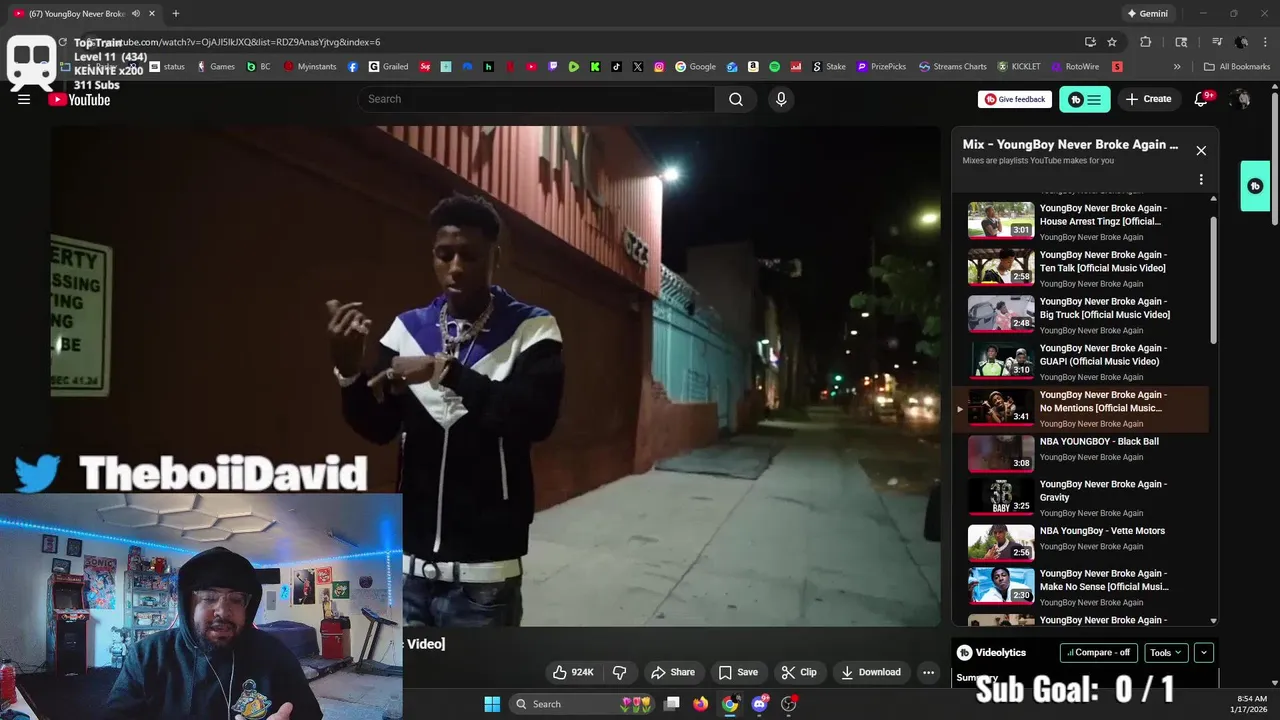The width and height of the screenshot is (1280, 720).
Task: Open the TikTok bookmark icon
Action: tap(616, 67)
